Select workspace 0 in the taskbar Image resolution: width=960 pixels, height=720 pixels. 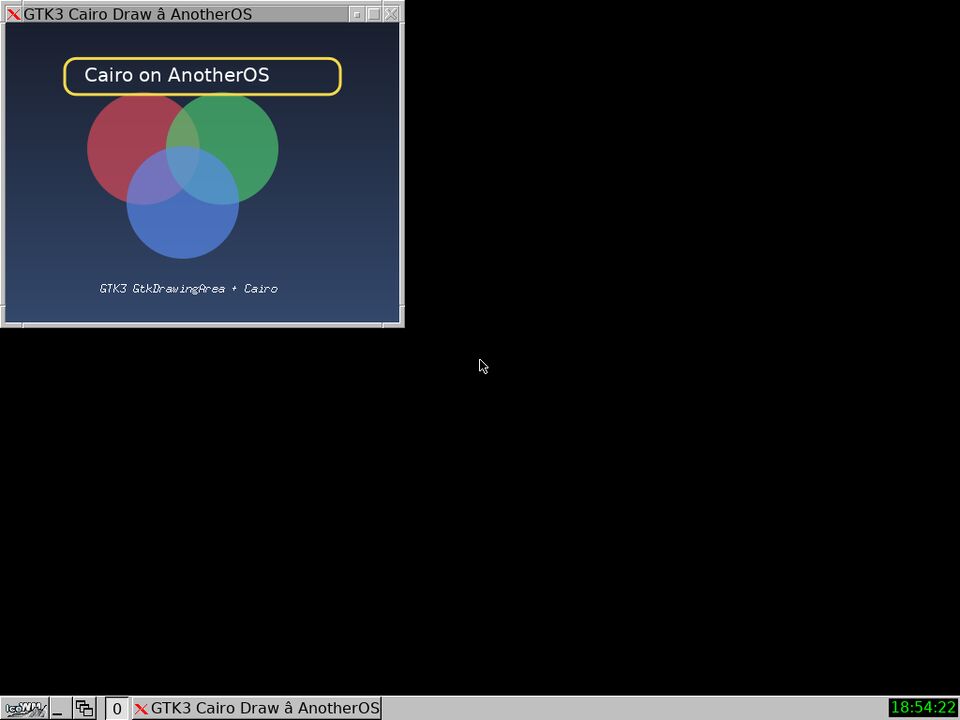[117, 709]
